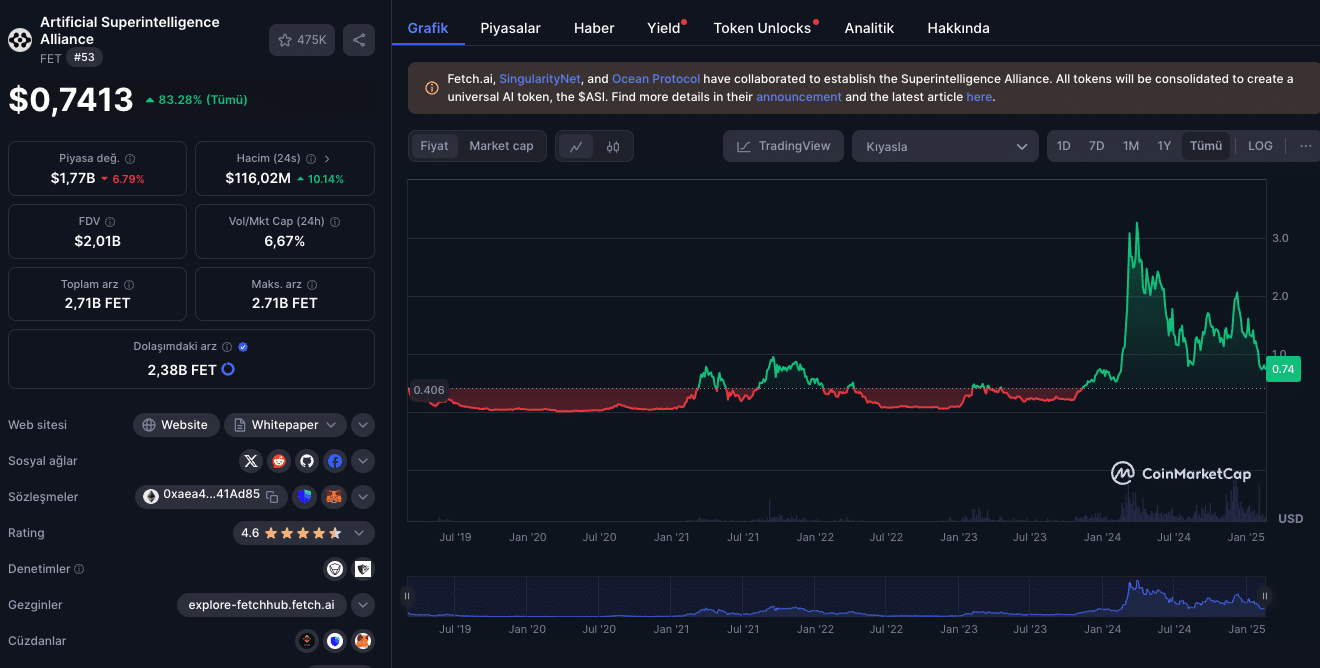
Task: Open the TradingView chart button
Action: point(783,146)
